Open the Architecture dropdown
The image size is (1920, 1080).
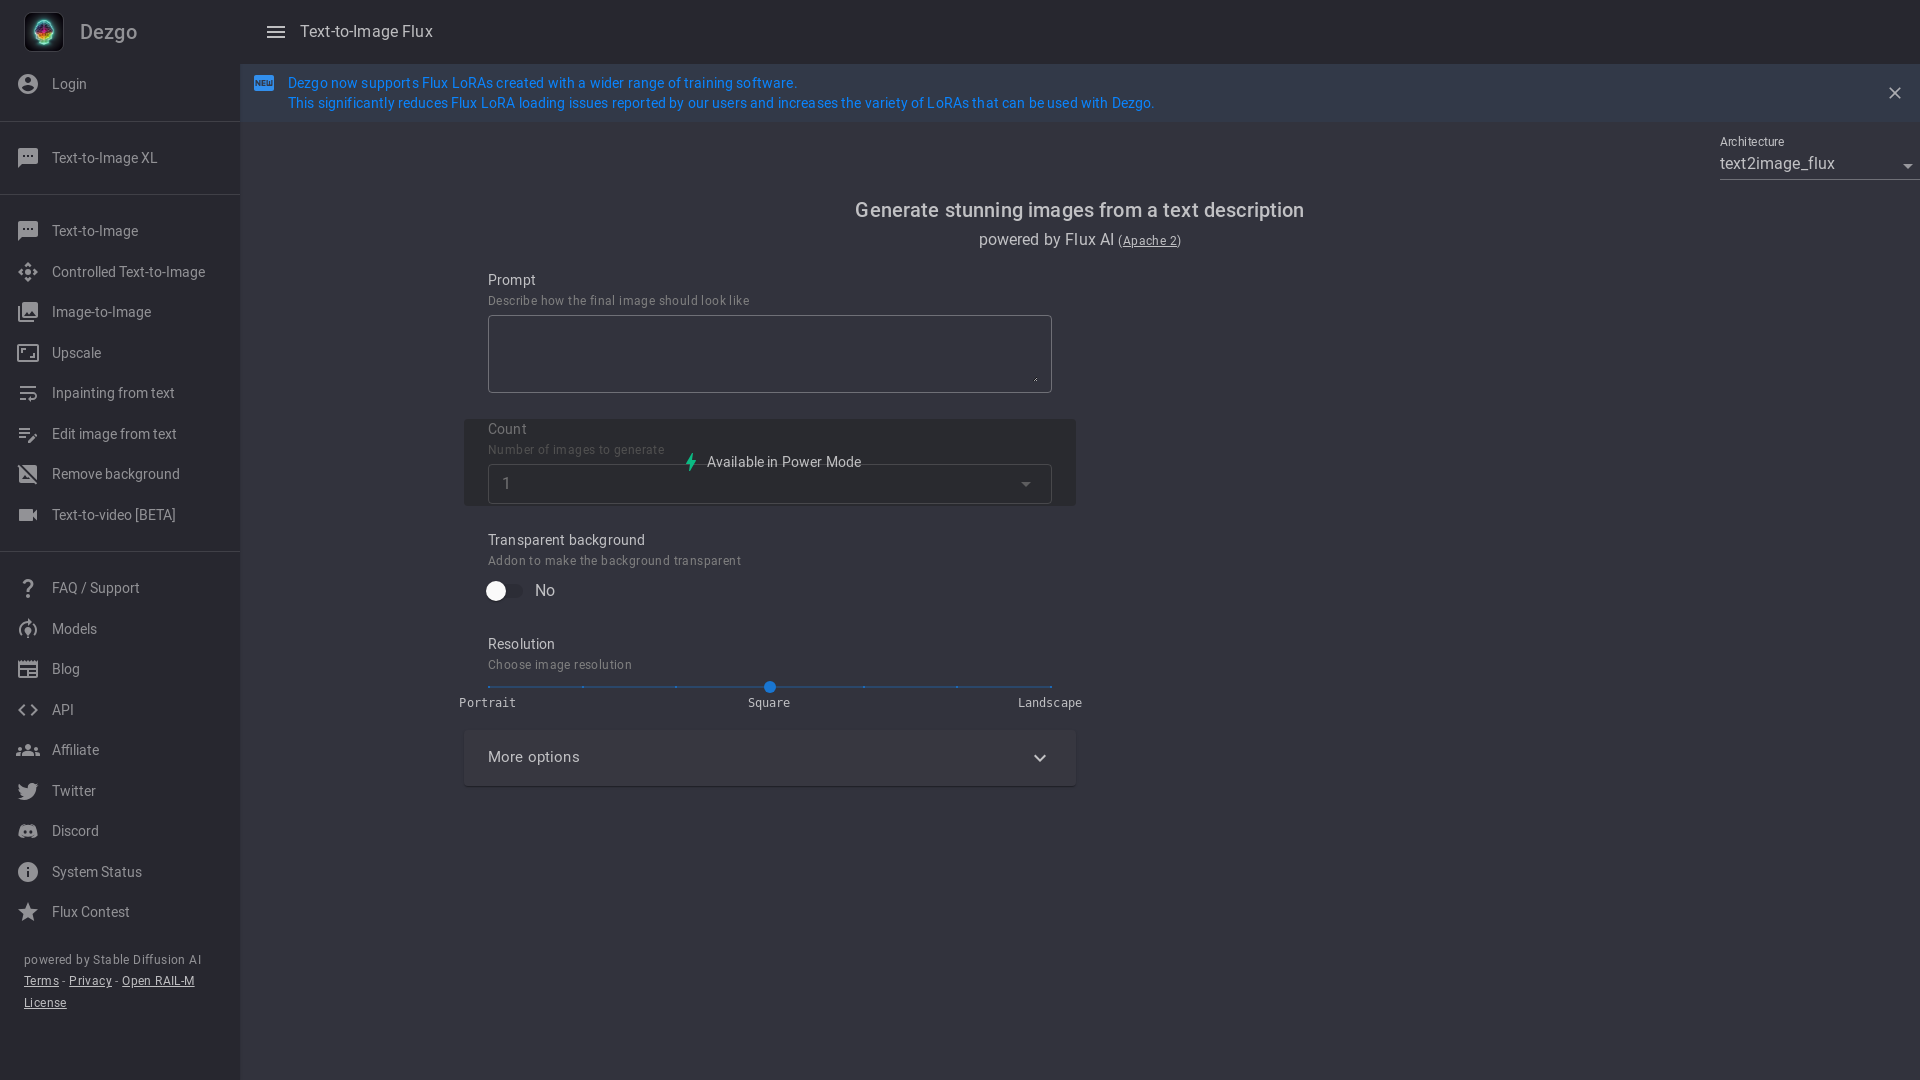[x=1818, y=164]
